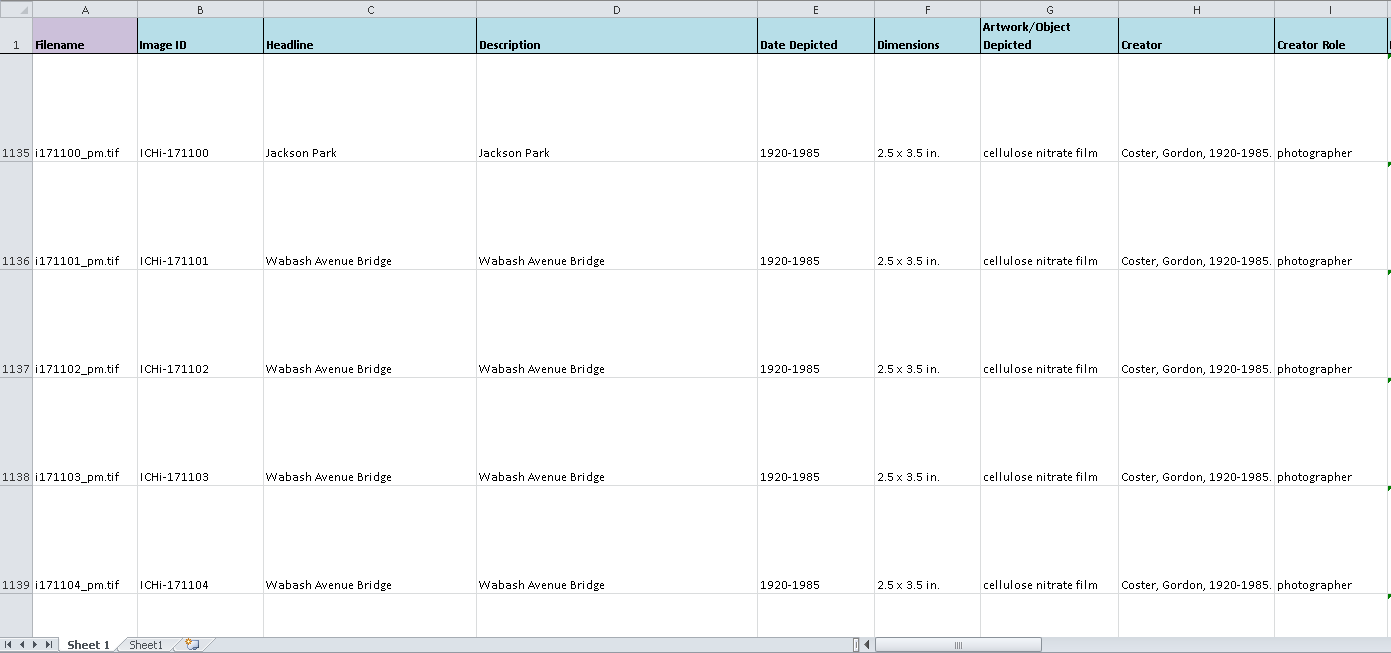
Task: Click the tab bar split handle
Action: (856, 645)
